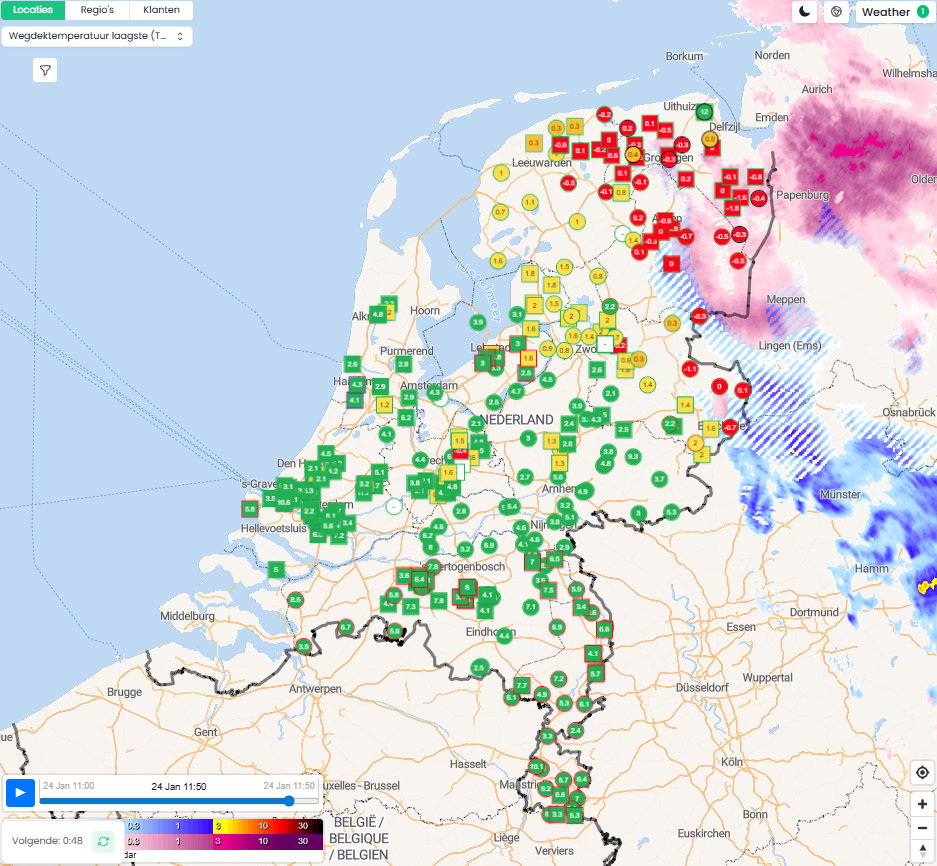Image resolution: width=937 pixels, height=866 pixels.
Task: Select orange circle marker 0.5 near Delfzijl
Action: (709, 139)
